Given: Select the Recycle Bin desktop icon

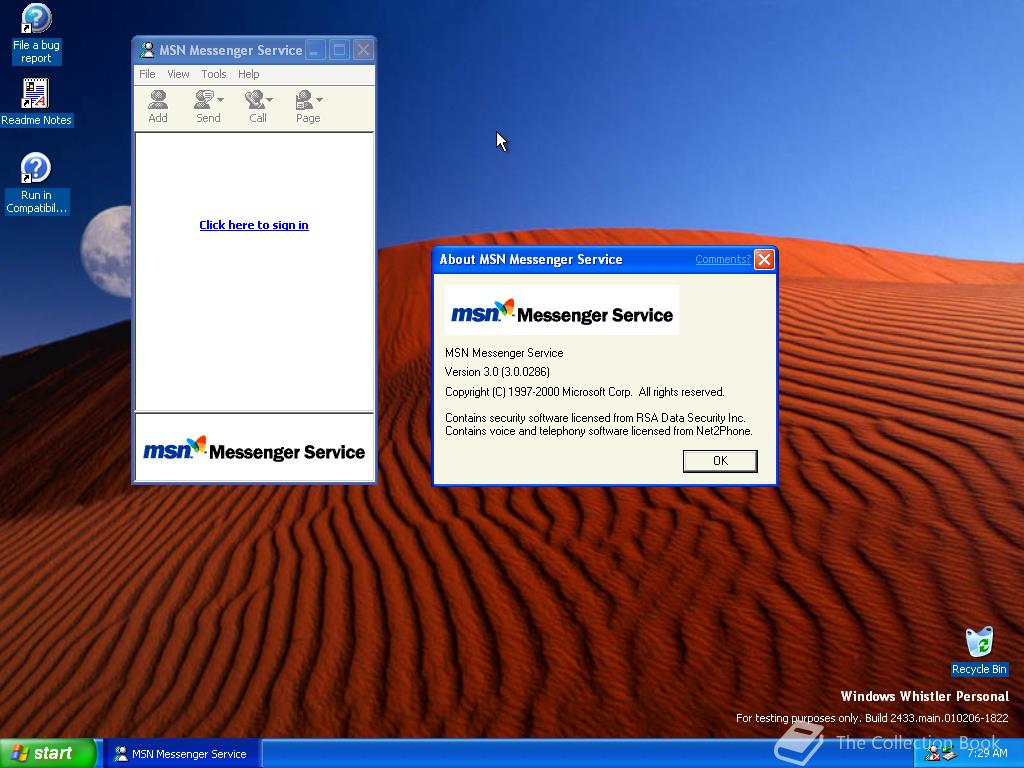Looking at the screenshot, I should coord(979,651).
